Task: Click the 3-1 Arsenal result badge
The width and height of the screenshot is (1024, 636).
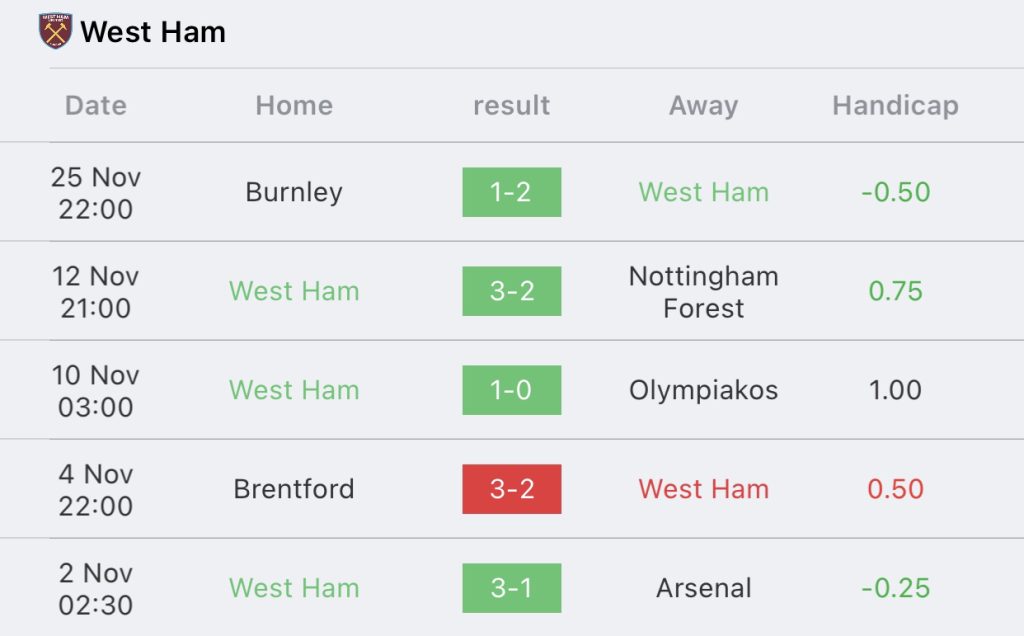Action: pos(511,588)
